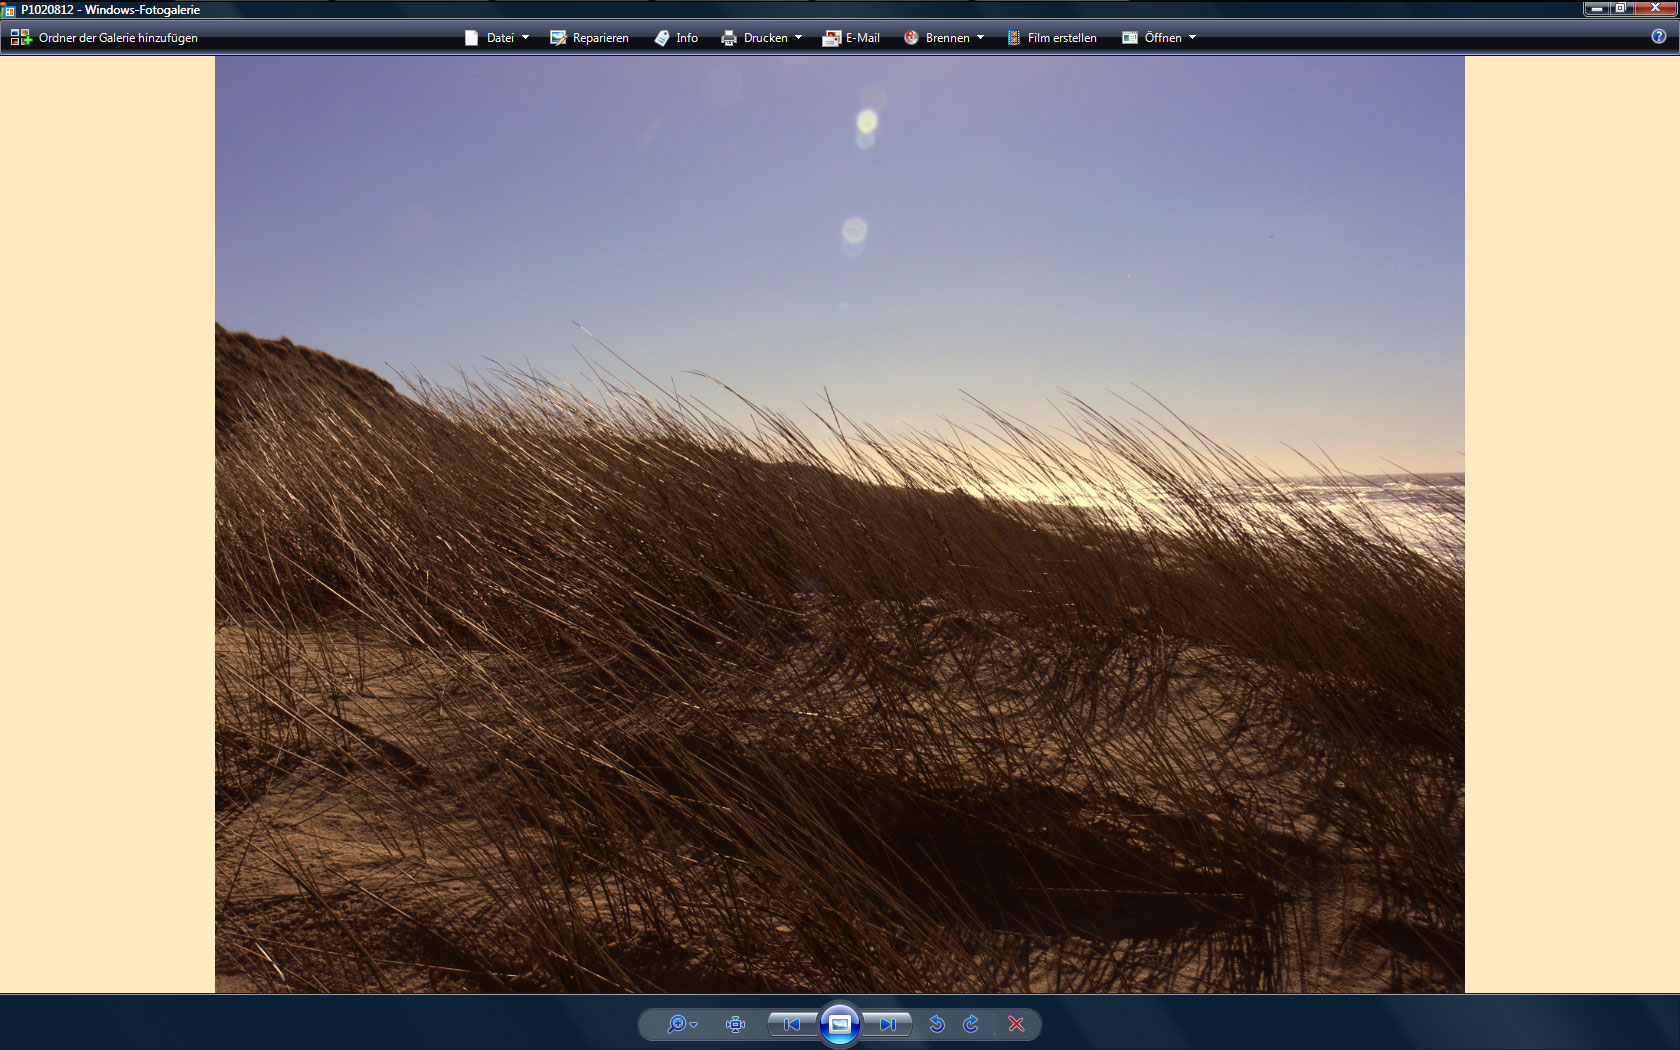This screenshot has width=1680, height=1050.
Task: Expand the Brennen dropdown arrow
Action: [980, 38]
